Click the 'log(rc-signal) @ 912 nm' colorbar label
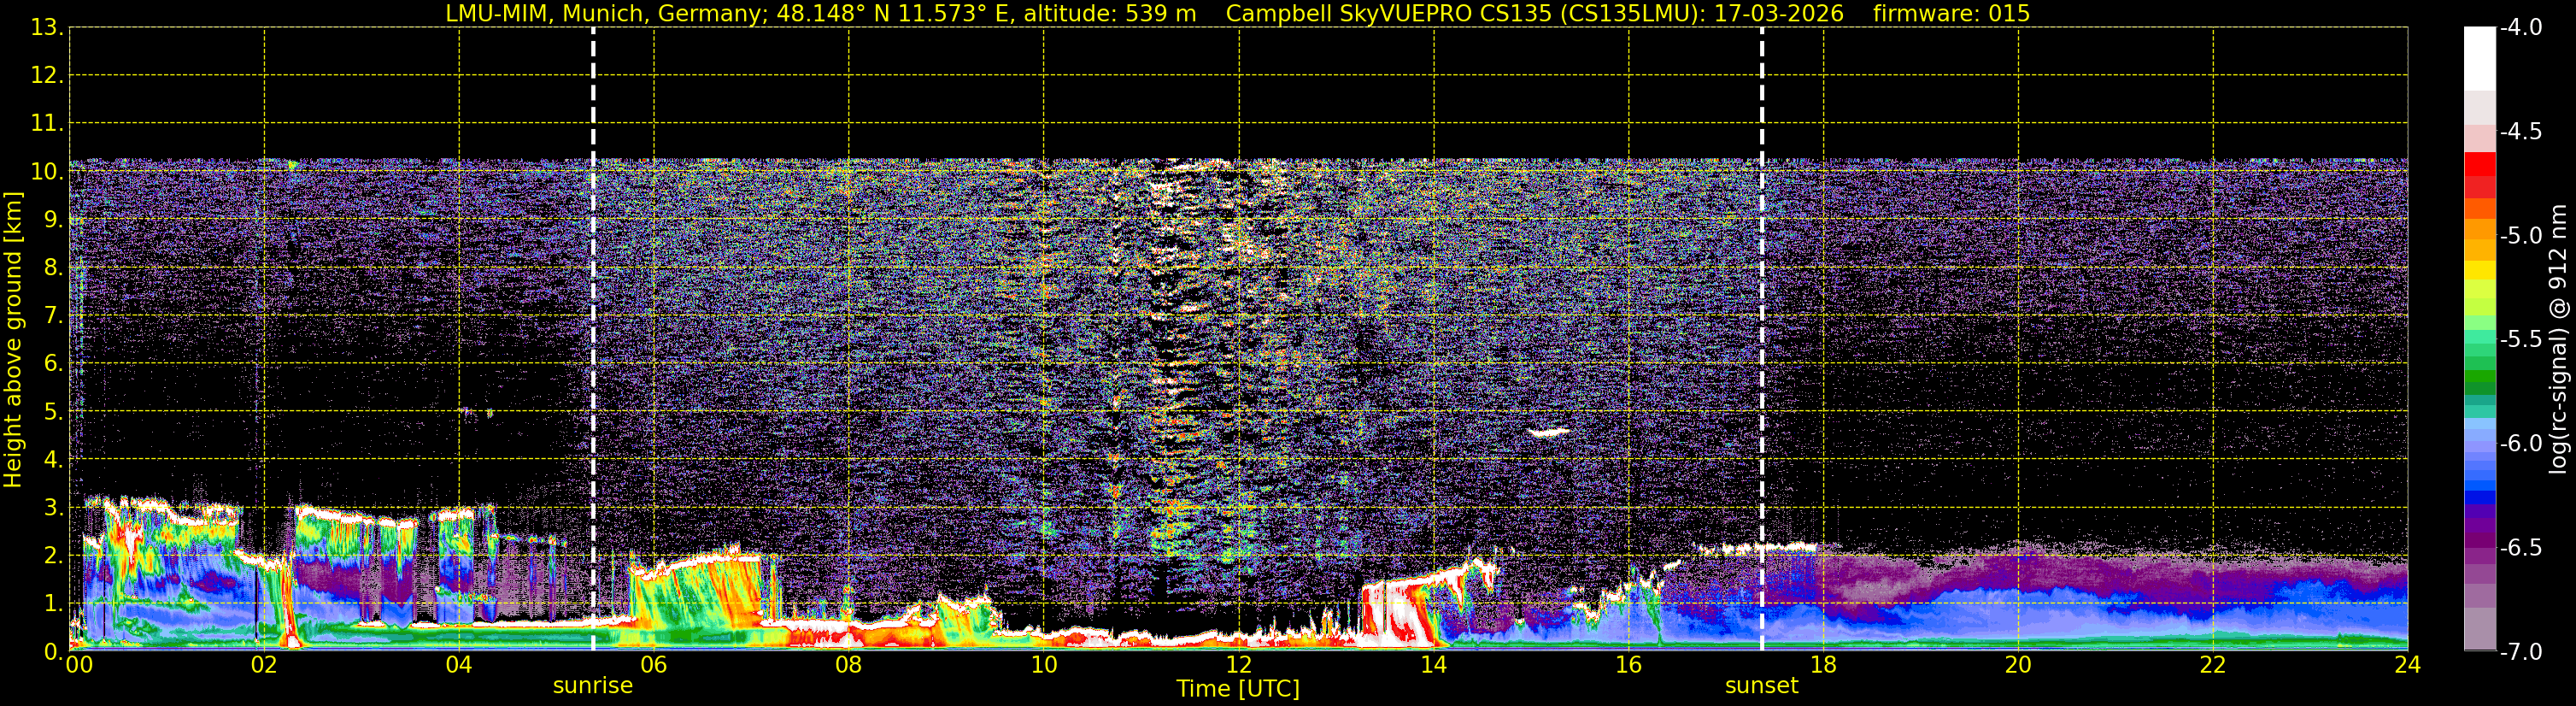This screenshot has width=2576, height=706. [x=2558, y=340]
